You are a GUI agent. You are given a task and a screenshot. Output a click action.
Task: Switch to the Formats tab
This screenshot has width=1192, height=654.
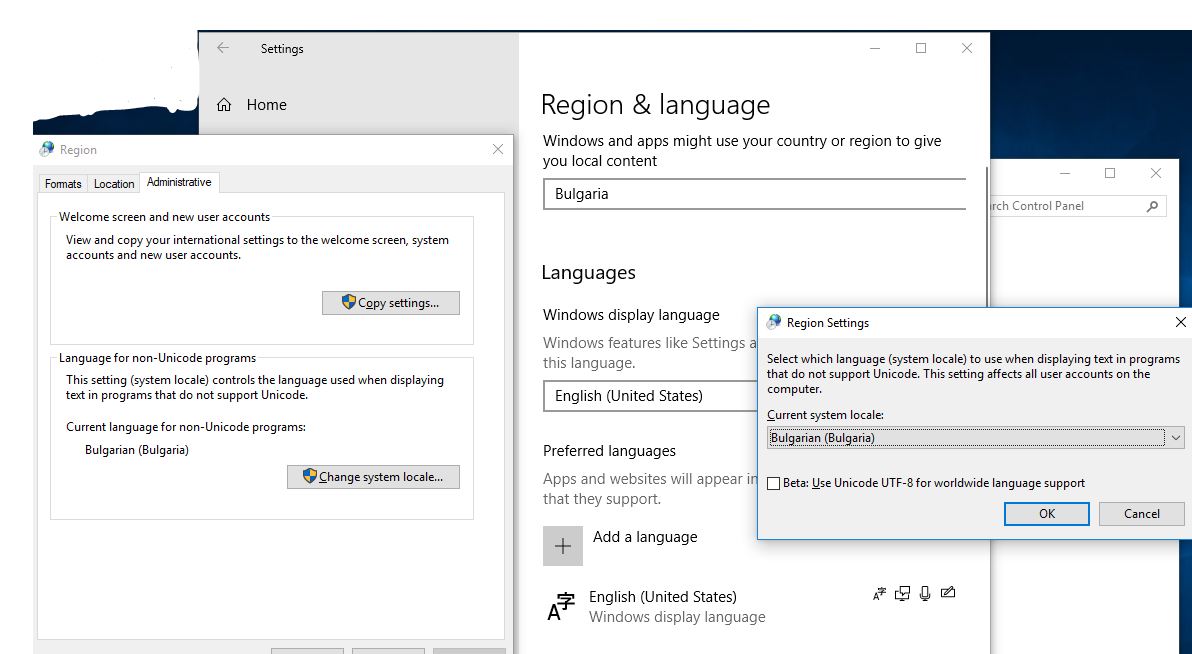(63, 184)
